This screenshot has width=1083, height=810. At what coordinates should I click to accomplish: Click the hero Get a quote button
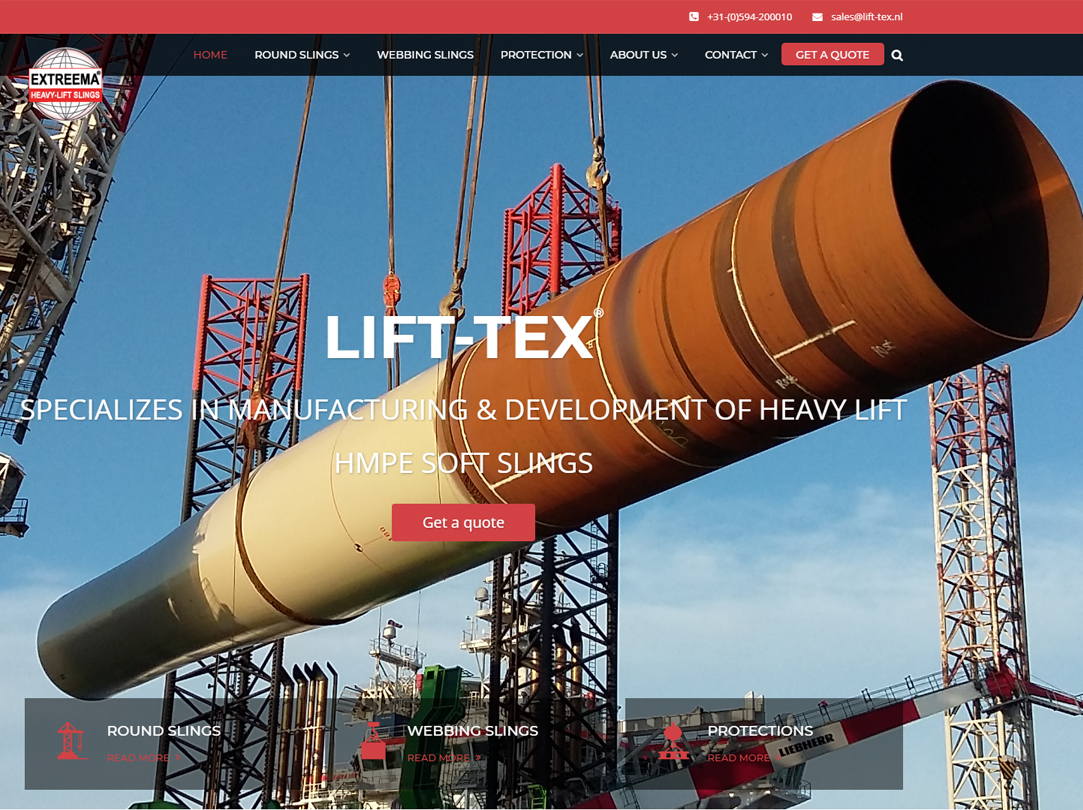pyautogui.click(x=463, y=522)
